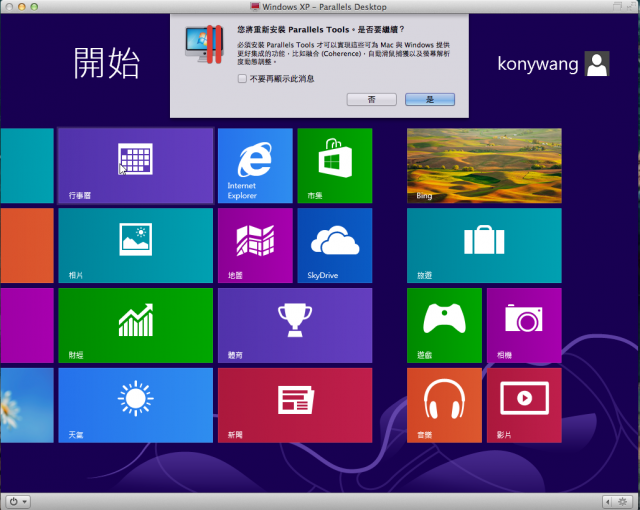Click the left arrow in status bar
This screenshot has width=640, height=510.
pos(608,501)
